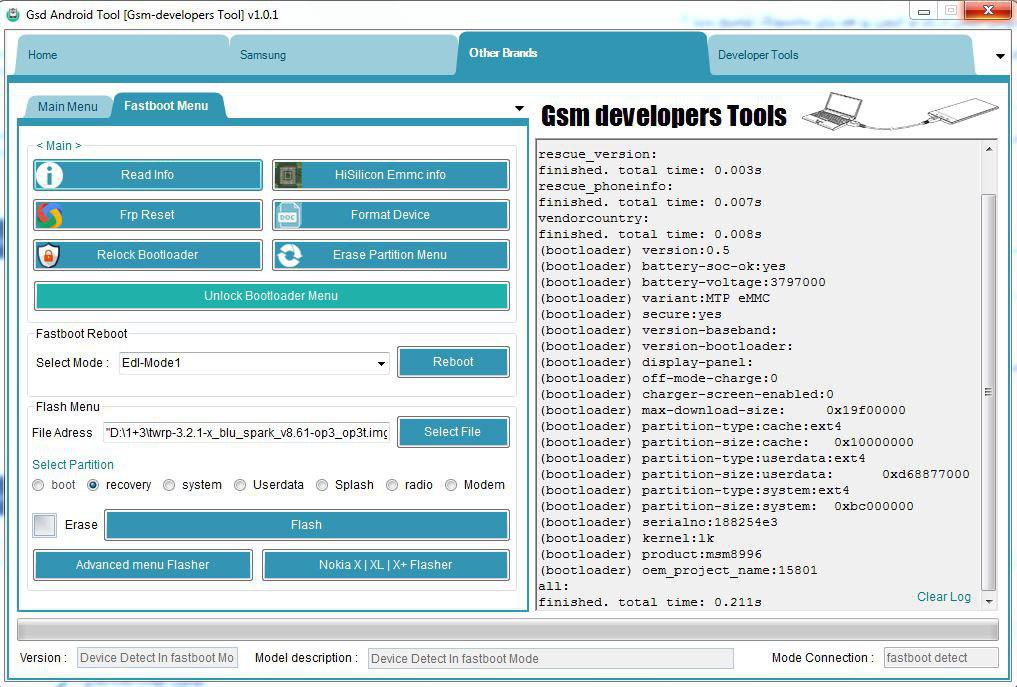Select the Modem partition radio button
The image size is (1017, 687).
tap(451, 485)
